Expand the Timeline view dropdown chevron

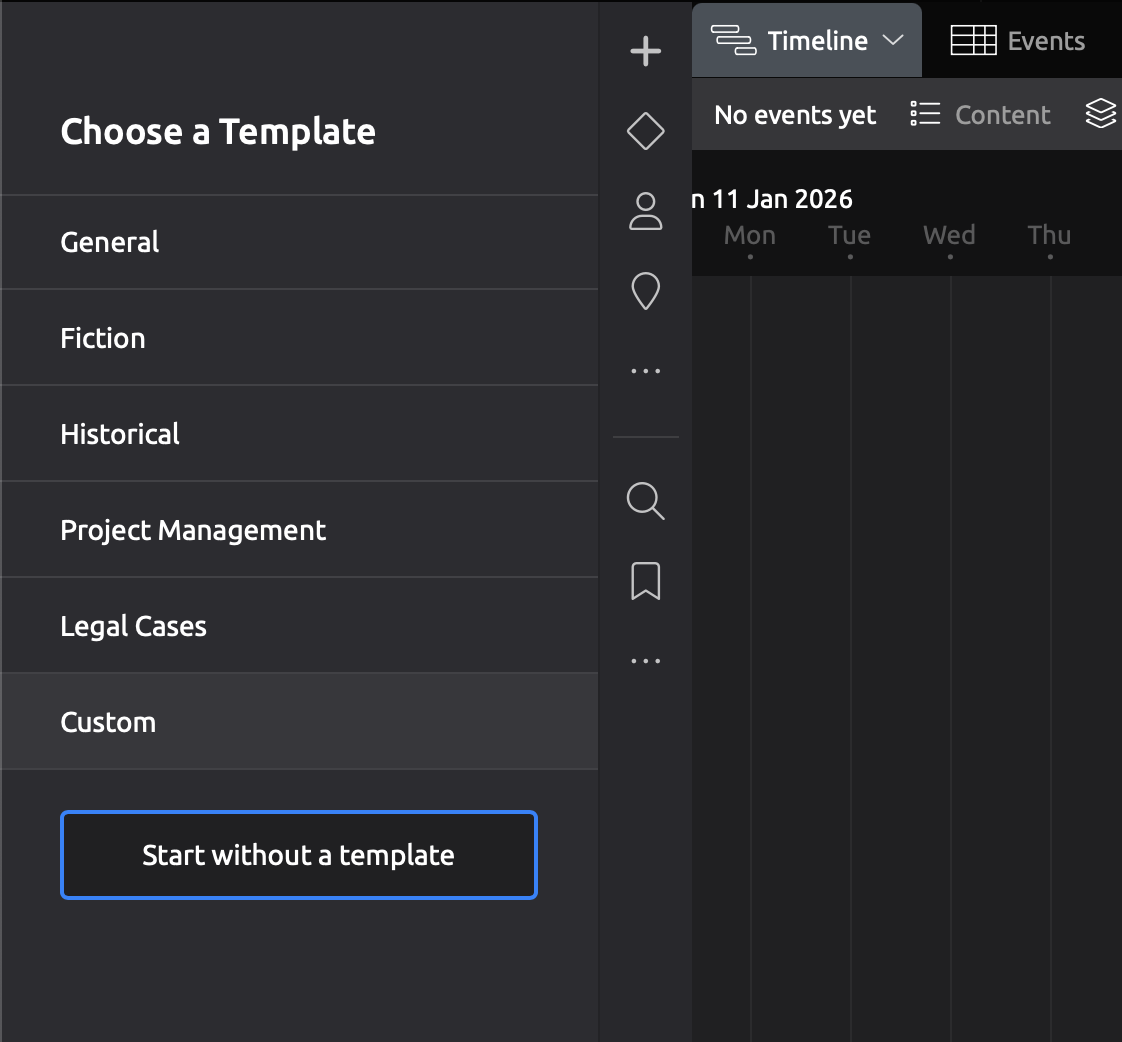[893, 40]
